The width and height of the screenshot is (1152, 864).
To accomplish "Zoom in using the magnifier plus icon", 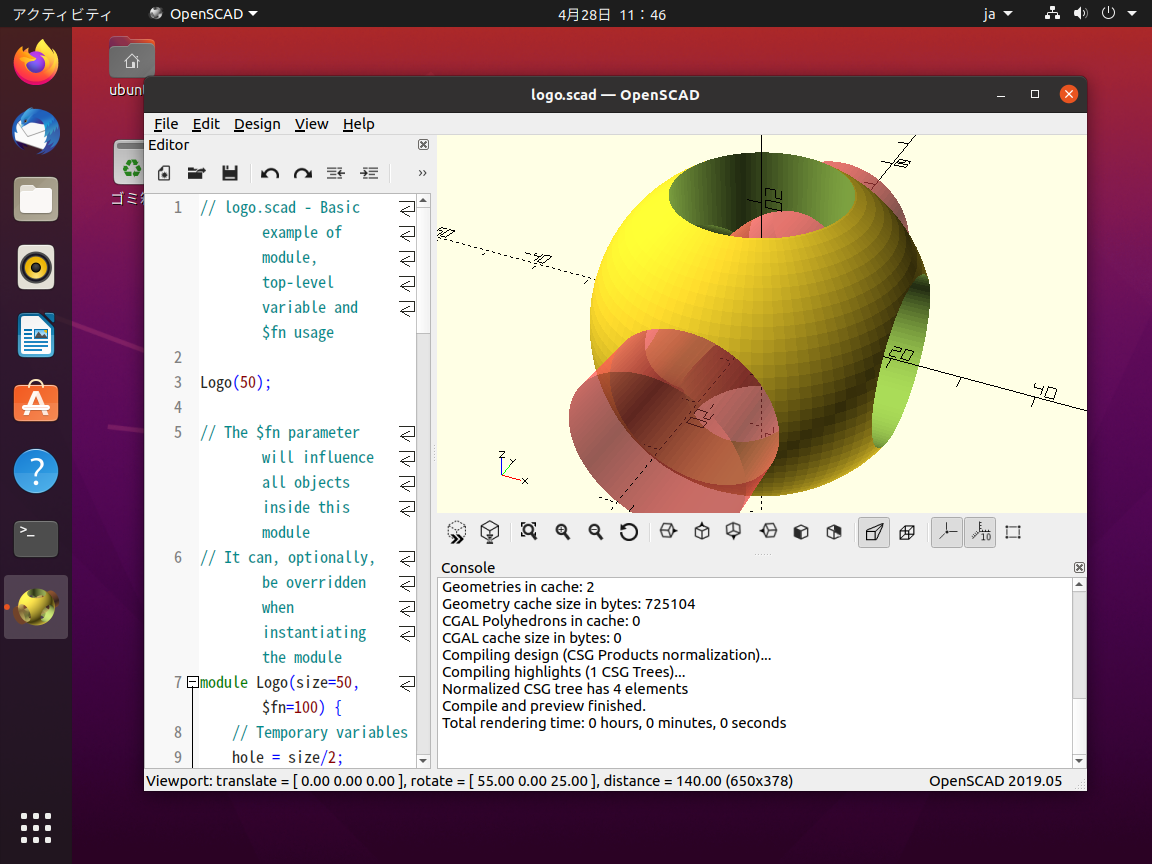I will coord(563,532).
